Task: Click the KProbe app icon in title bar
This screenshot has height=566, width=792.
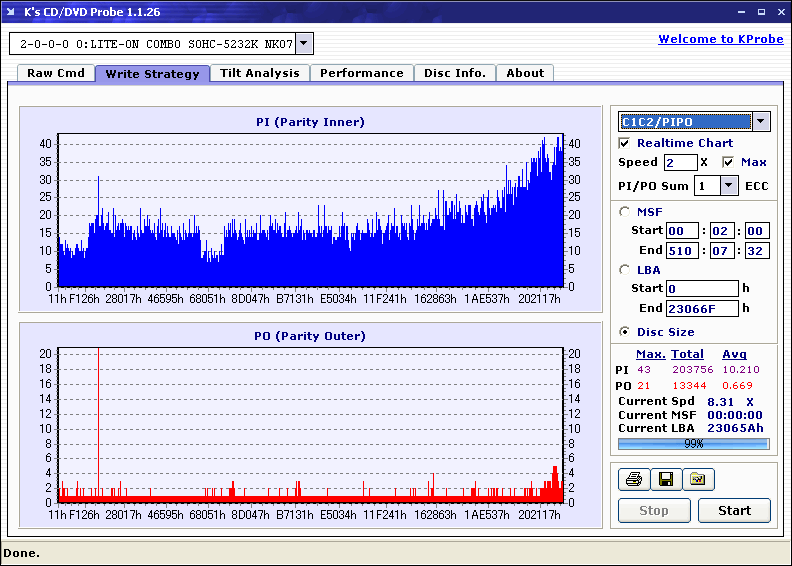Action: click(12, 12)
